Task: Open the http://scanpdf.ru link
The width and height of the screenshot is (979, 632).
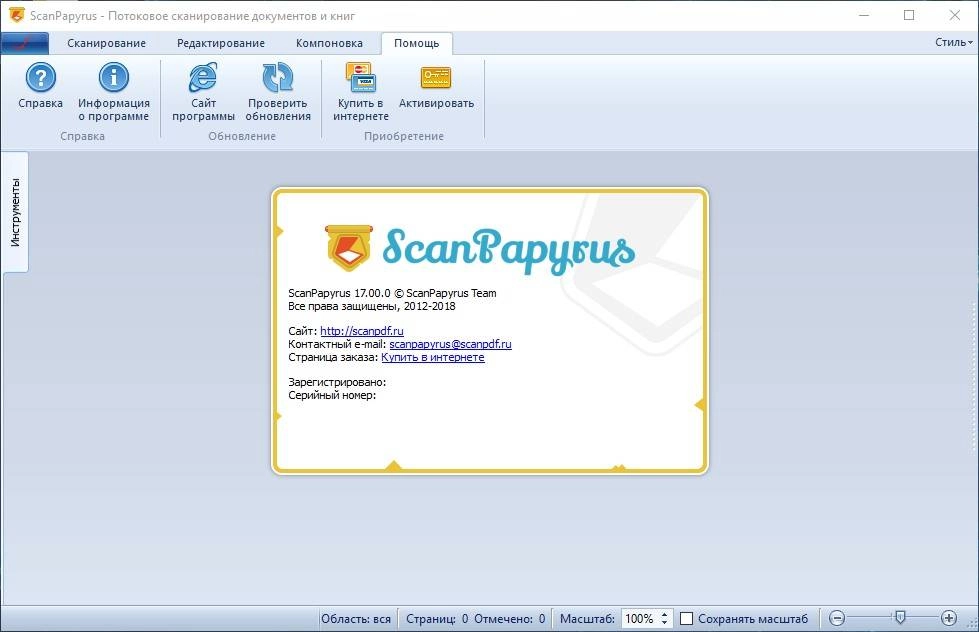Action: 362,331
